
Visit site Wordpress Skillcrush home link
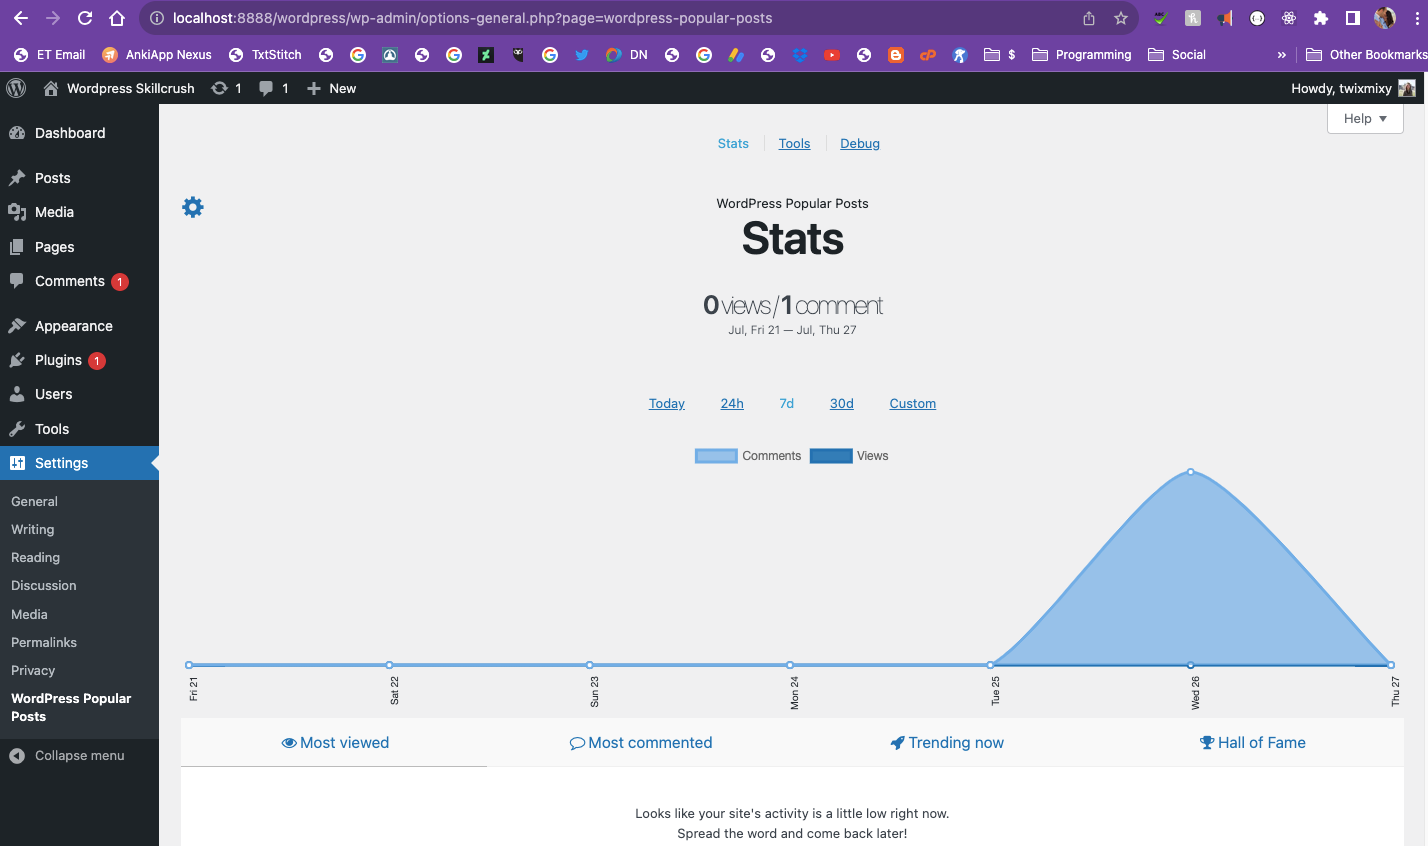119,88
